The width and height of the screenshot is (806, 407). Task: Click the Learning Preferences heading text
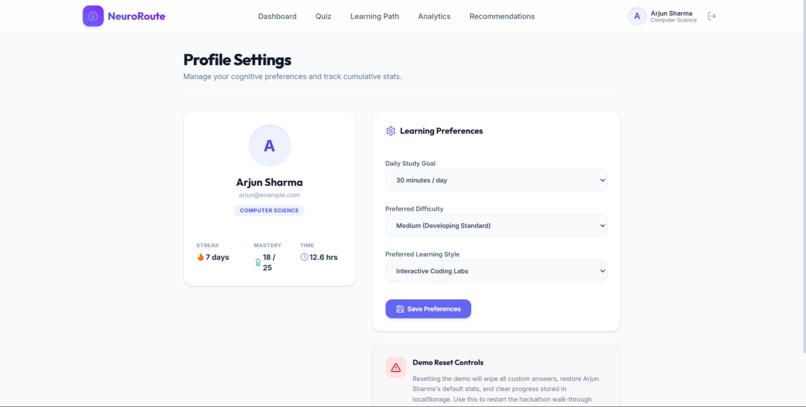pyautogui.click(x=442, y=131)
